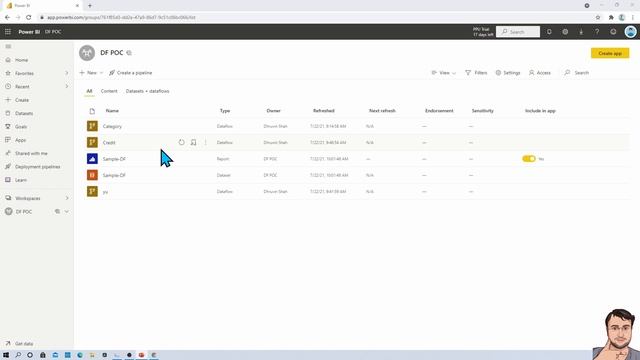640x360 pixels.
Task: Open the notifications bell icon
Action: click(x=549, y=32)
